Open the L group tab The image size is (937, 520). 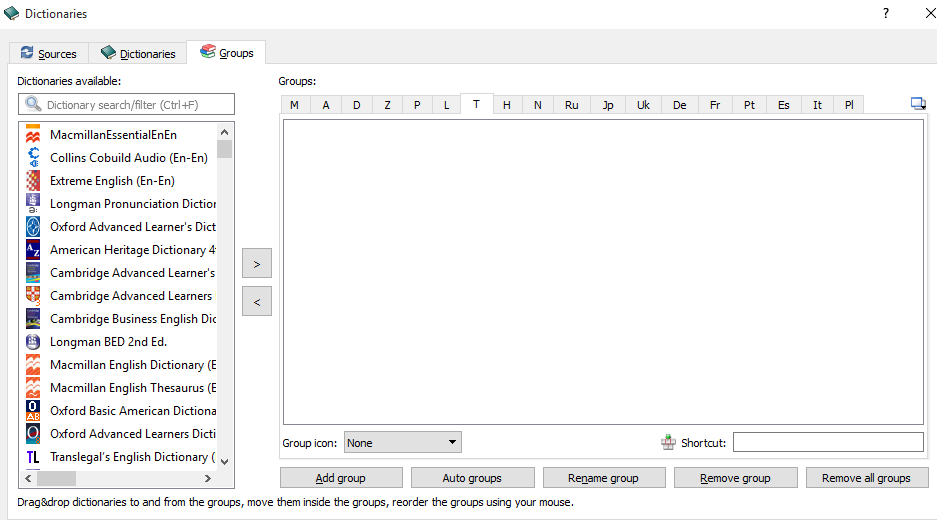pos(446,105)
